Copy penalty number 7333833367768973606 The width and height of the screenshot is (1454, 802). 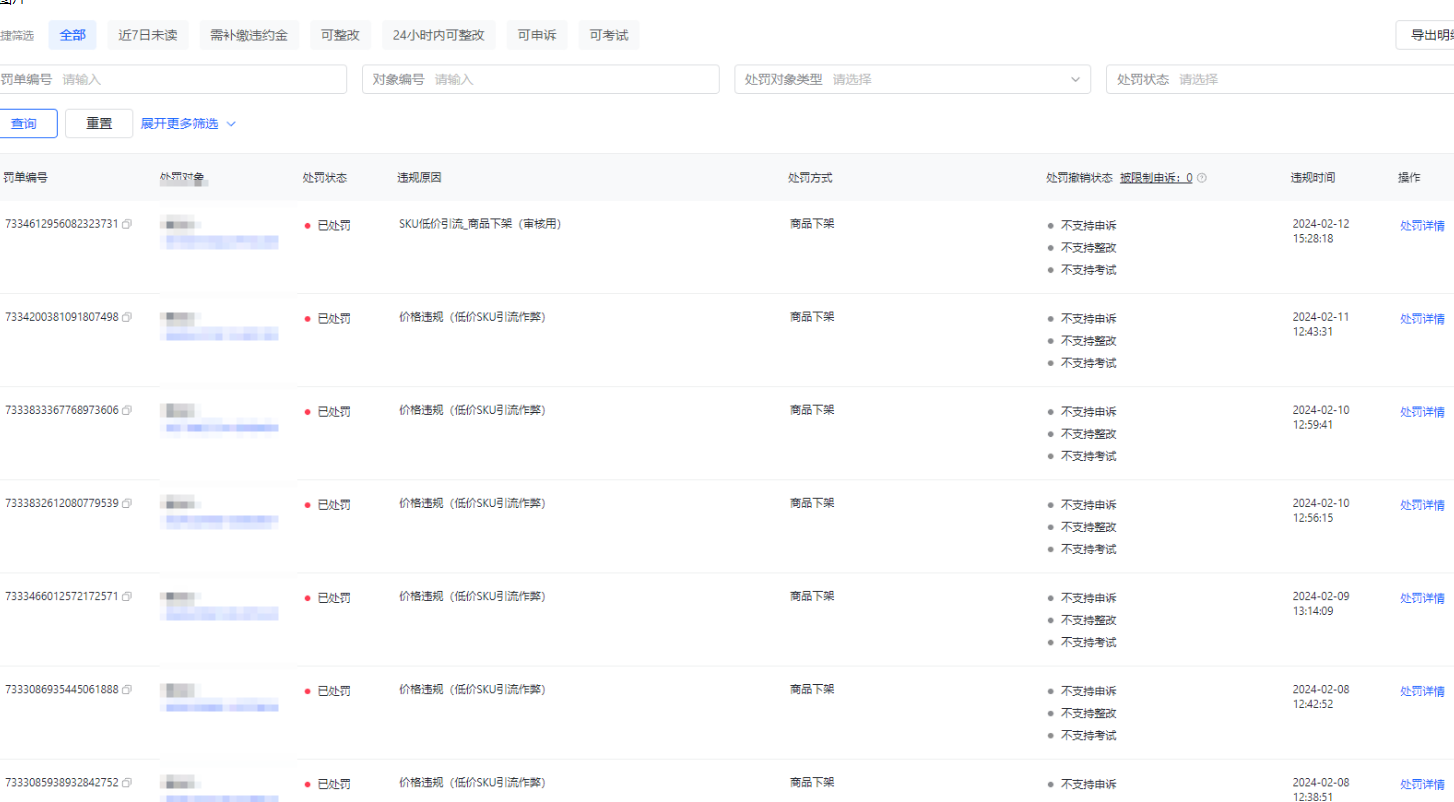[x=127, y=410]
